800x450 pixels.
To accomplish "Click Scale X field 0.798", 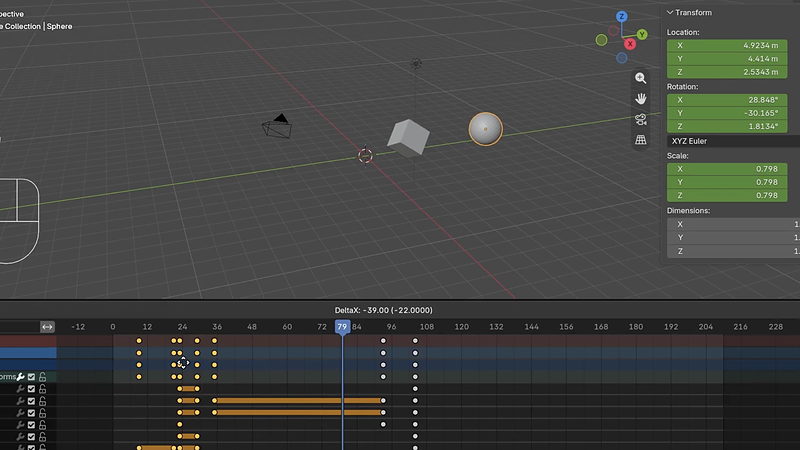I will [x=727, y=169].
